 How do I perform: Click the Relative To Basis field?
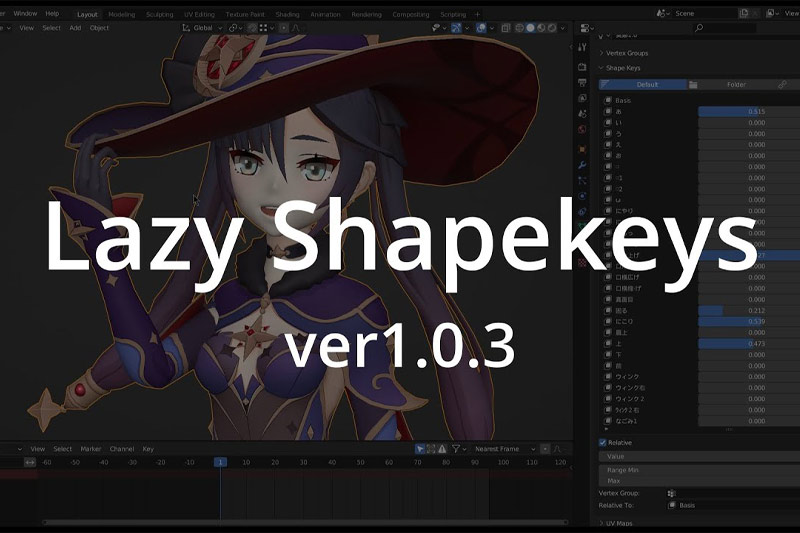733,505
